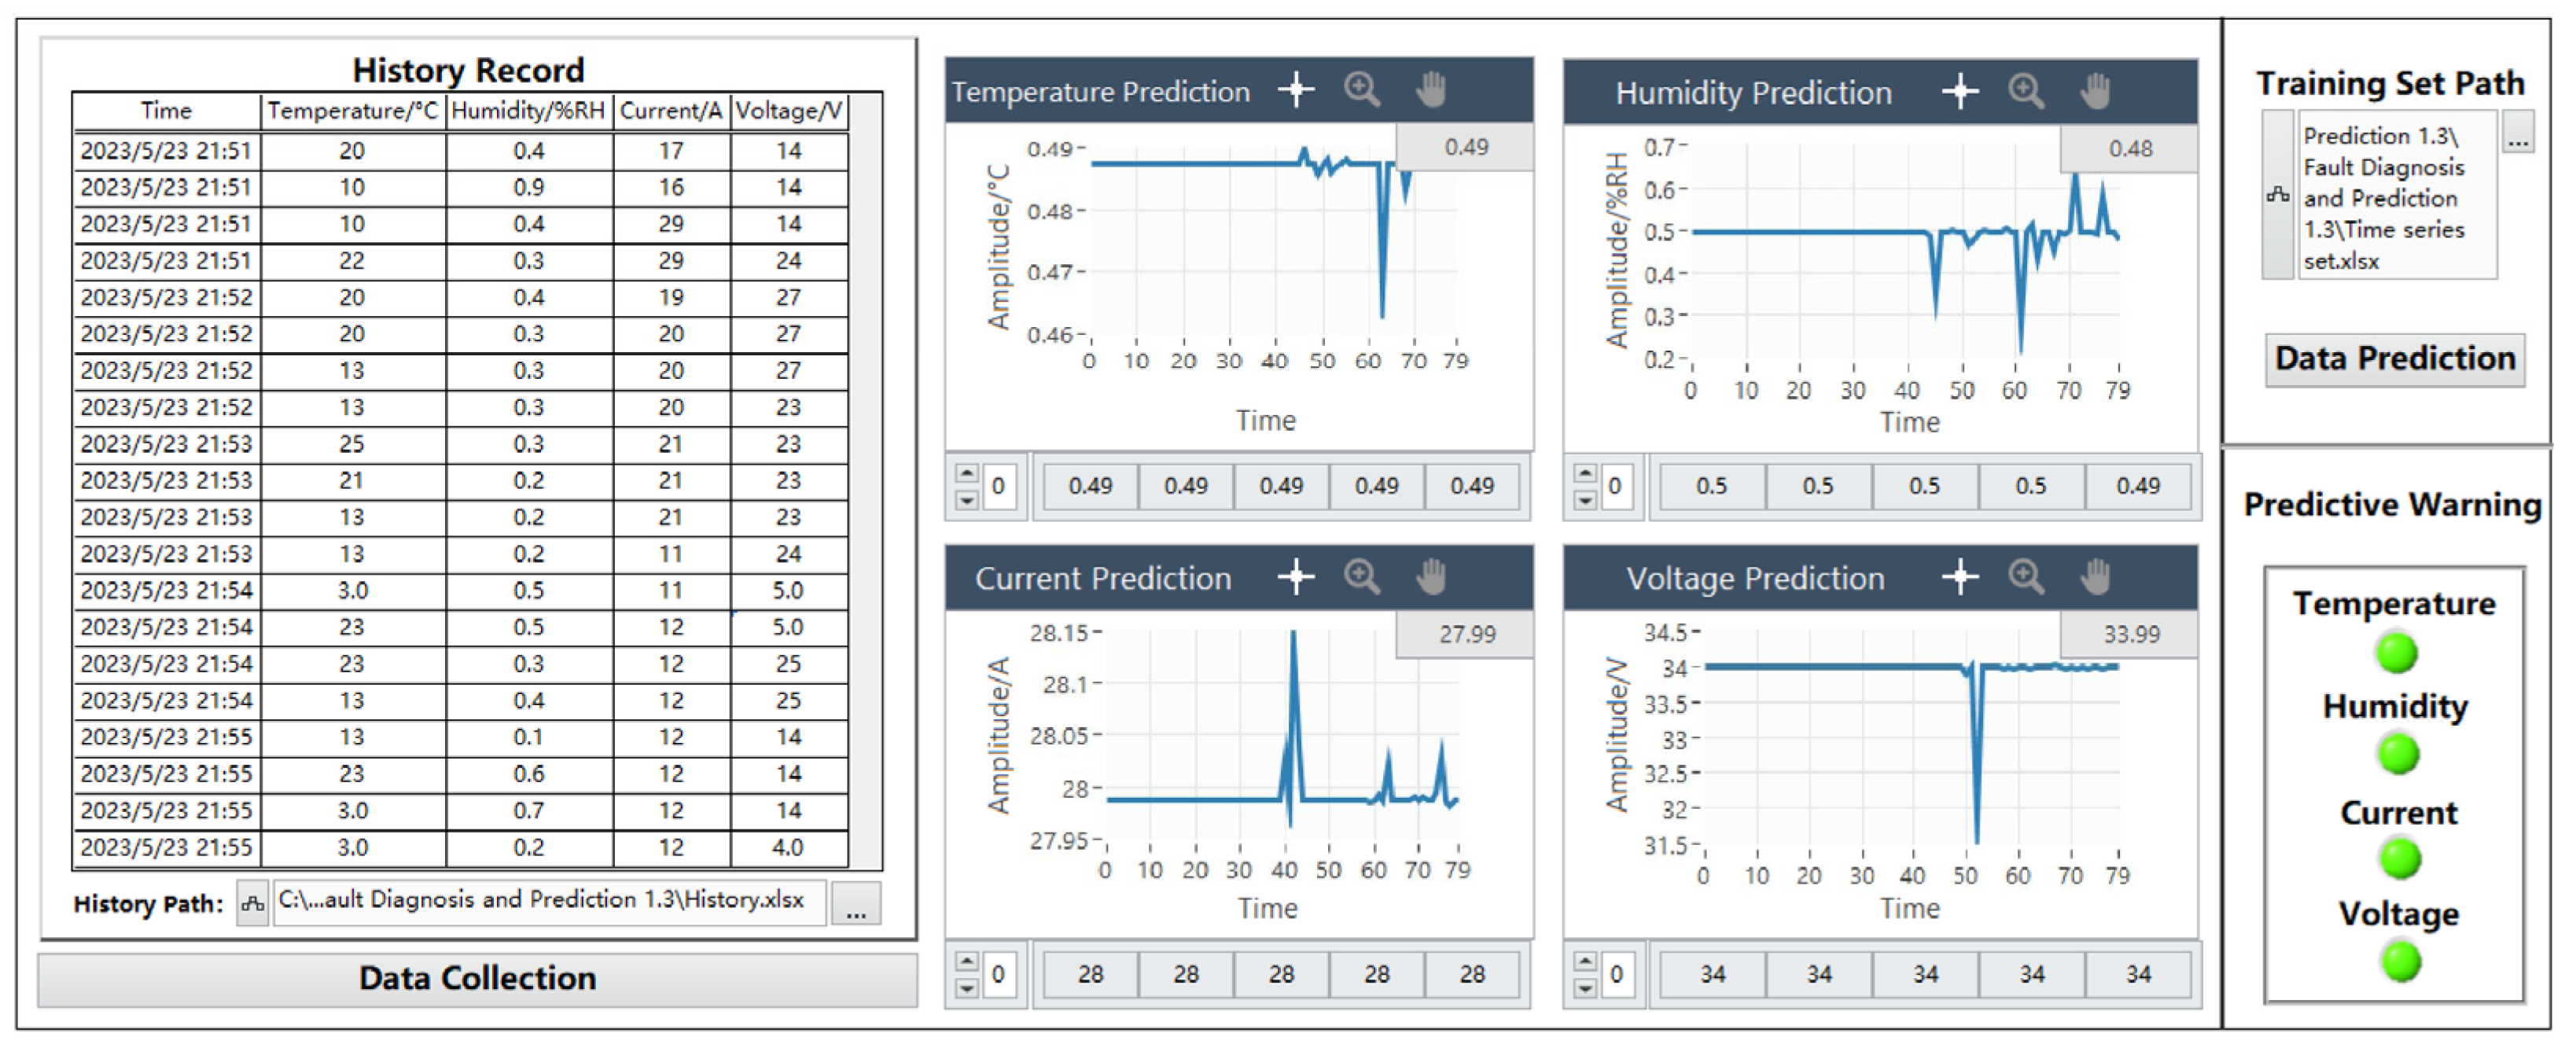Screen dimensions: 2576x1055
Task: Click the Temperature warning indicator LED
Action: tap(2396, 653)
